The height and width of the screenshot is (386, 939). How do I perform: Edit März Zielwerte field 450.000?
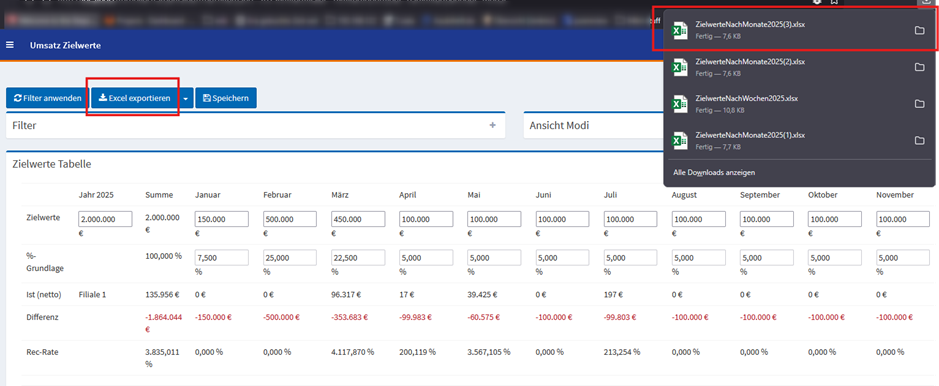pyautogui.click(x=358, y=219)
